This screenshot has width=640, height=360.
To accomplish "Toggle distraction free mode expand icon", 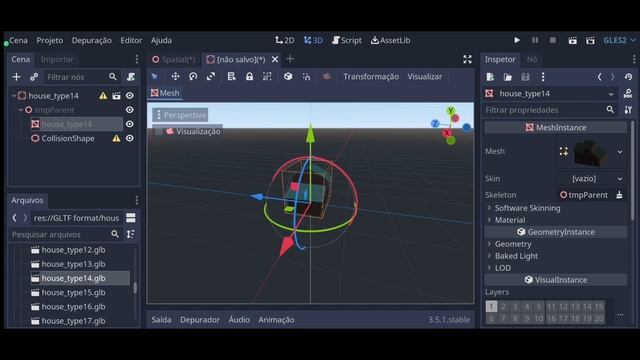I will (467, 60).
